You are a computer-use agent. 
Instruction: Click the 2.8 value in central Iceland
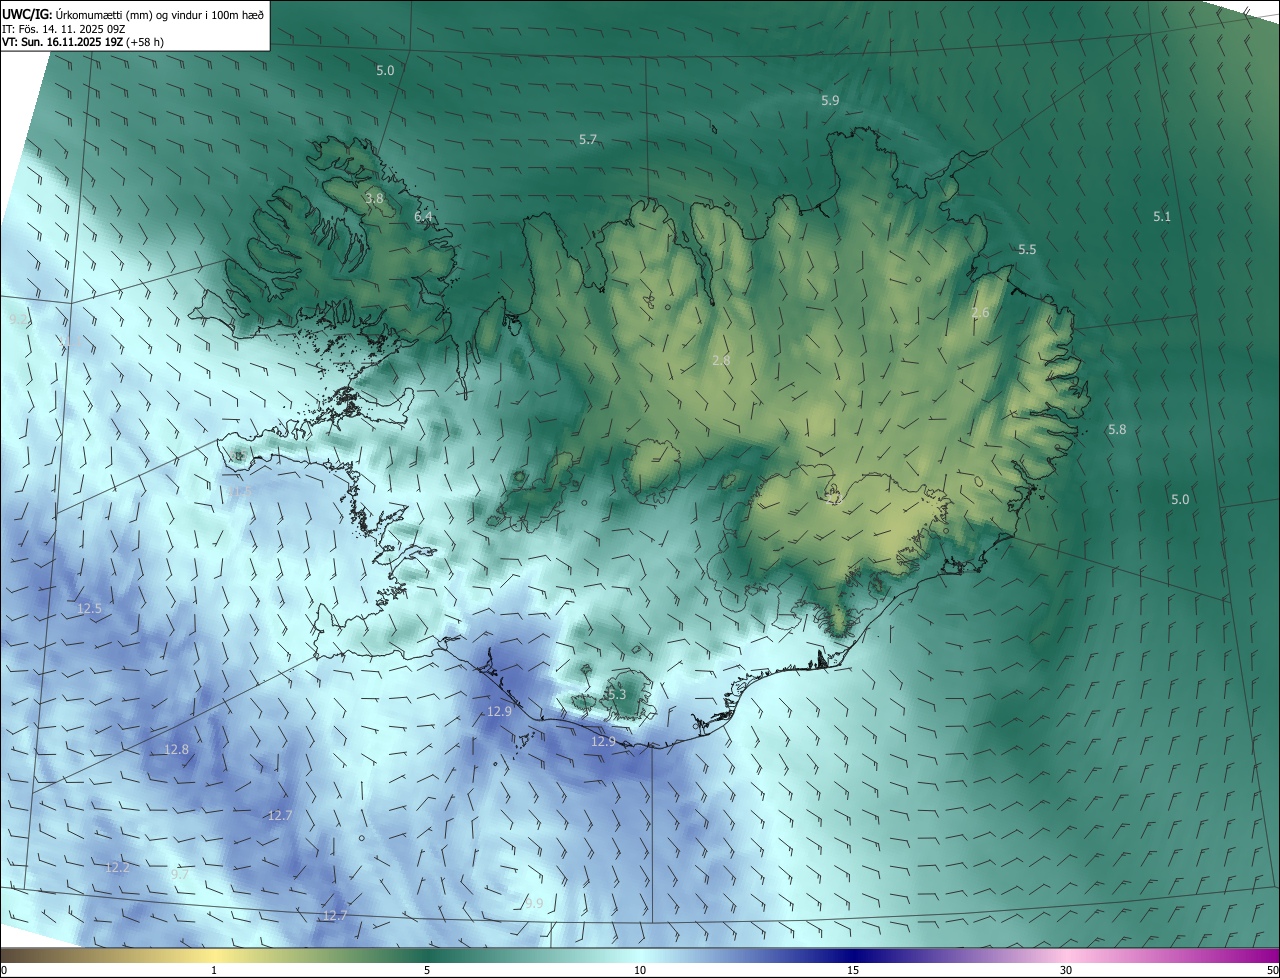(x=721, y=360)
